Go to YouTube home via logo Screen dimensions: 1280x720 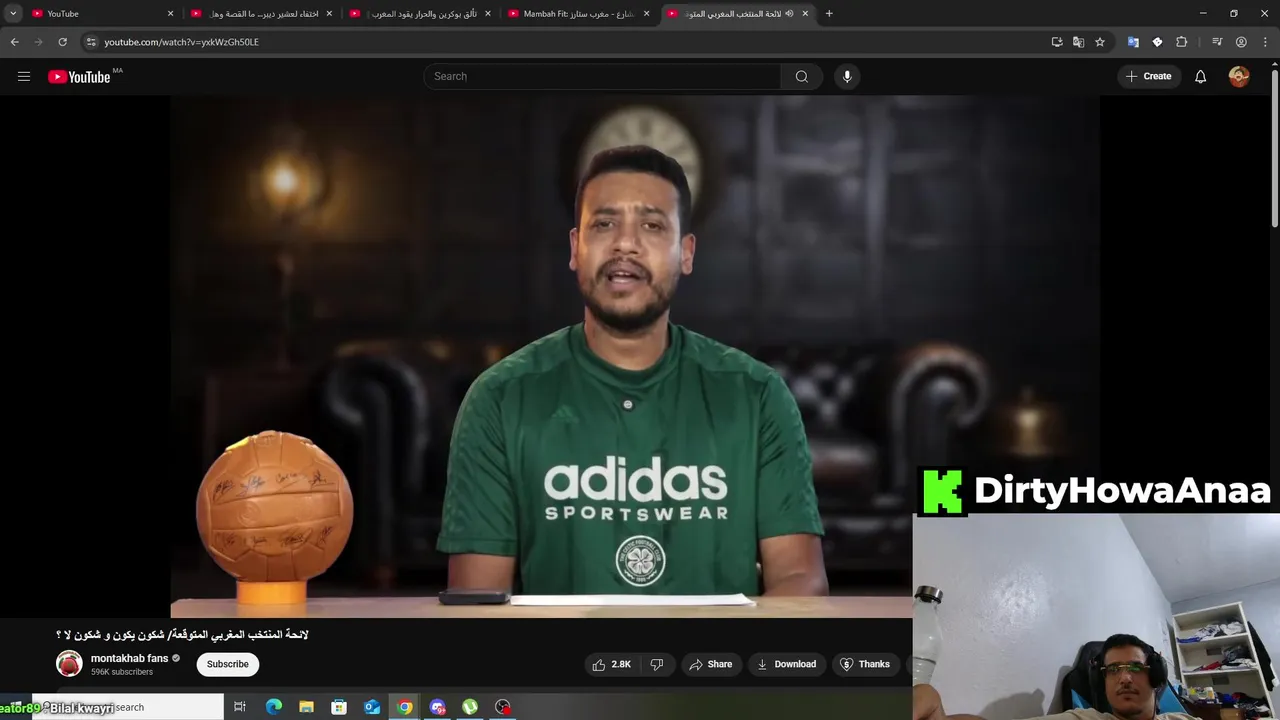click(x=79, y=77)
